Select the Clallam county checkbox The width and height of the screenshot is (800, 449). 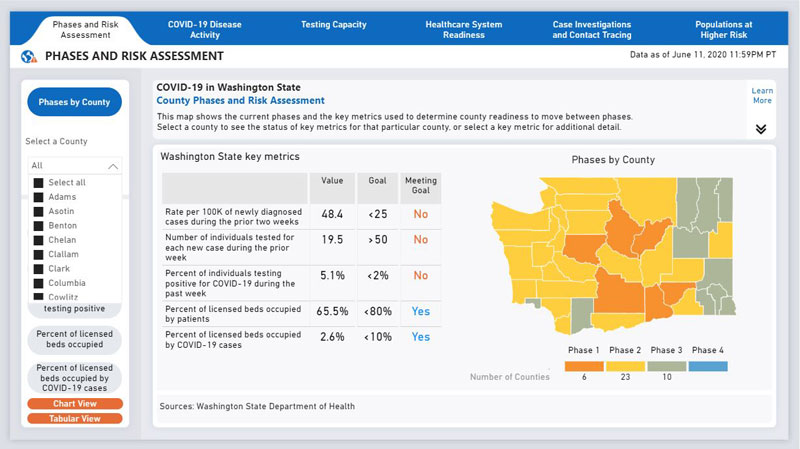39,255
